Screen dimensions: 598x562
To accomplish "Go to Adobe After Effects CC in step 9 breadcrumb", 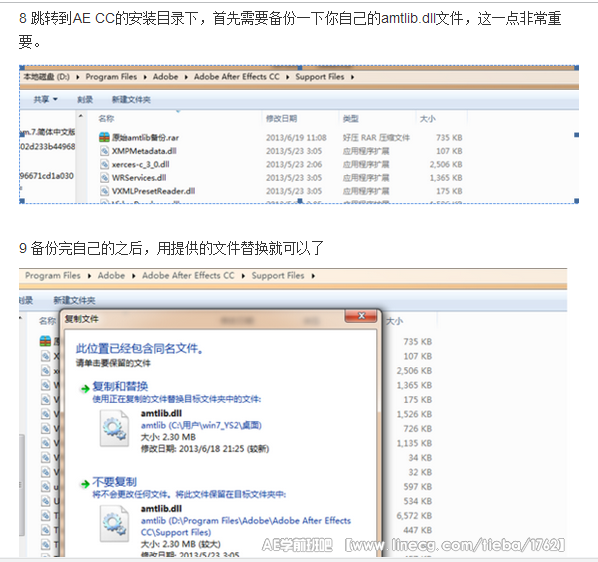I will pyautogui.click(x=188, y=276).
